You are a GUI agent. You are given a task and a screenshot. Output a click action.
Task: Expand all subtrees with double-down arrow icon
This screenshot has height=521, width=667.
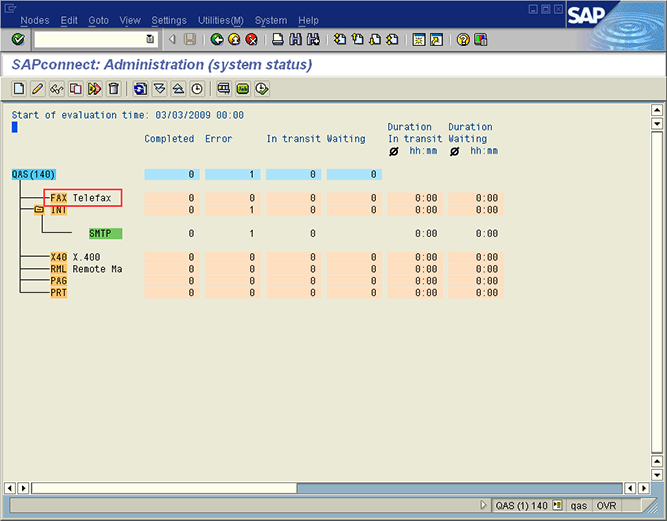159,89
